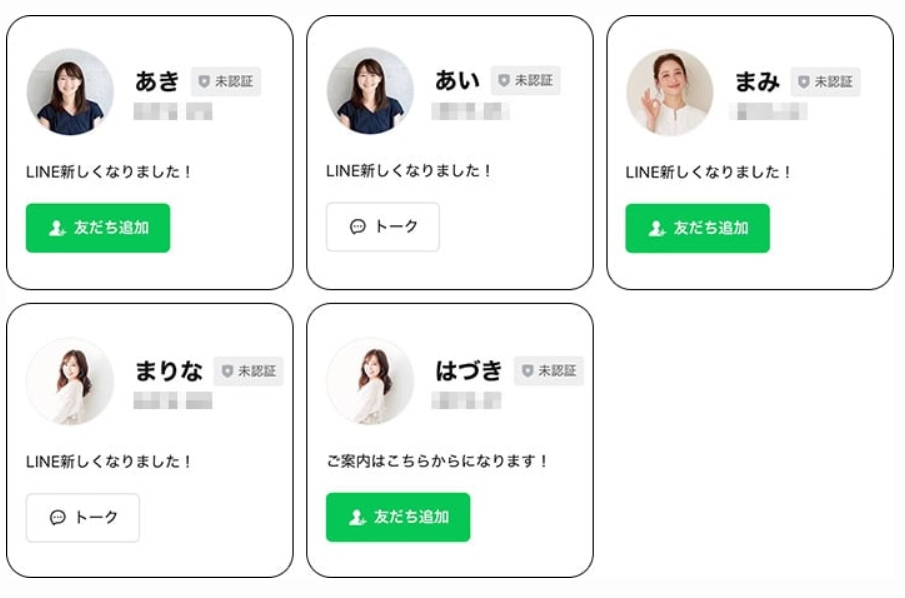This screenshot has height=598, width=905.
Task: Open あき's profile card
Action: (x=150, y=150)
